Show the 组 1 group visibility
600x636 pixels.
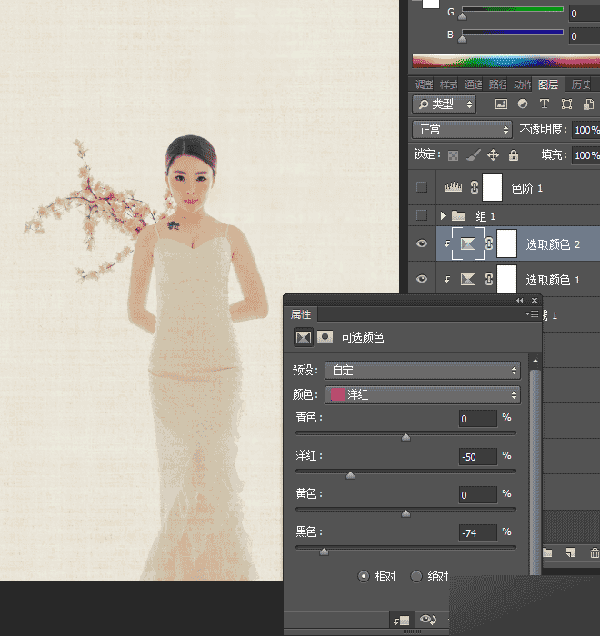click(x=422, y=216)
